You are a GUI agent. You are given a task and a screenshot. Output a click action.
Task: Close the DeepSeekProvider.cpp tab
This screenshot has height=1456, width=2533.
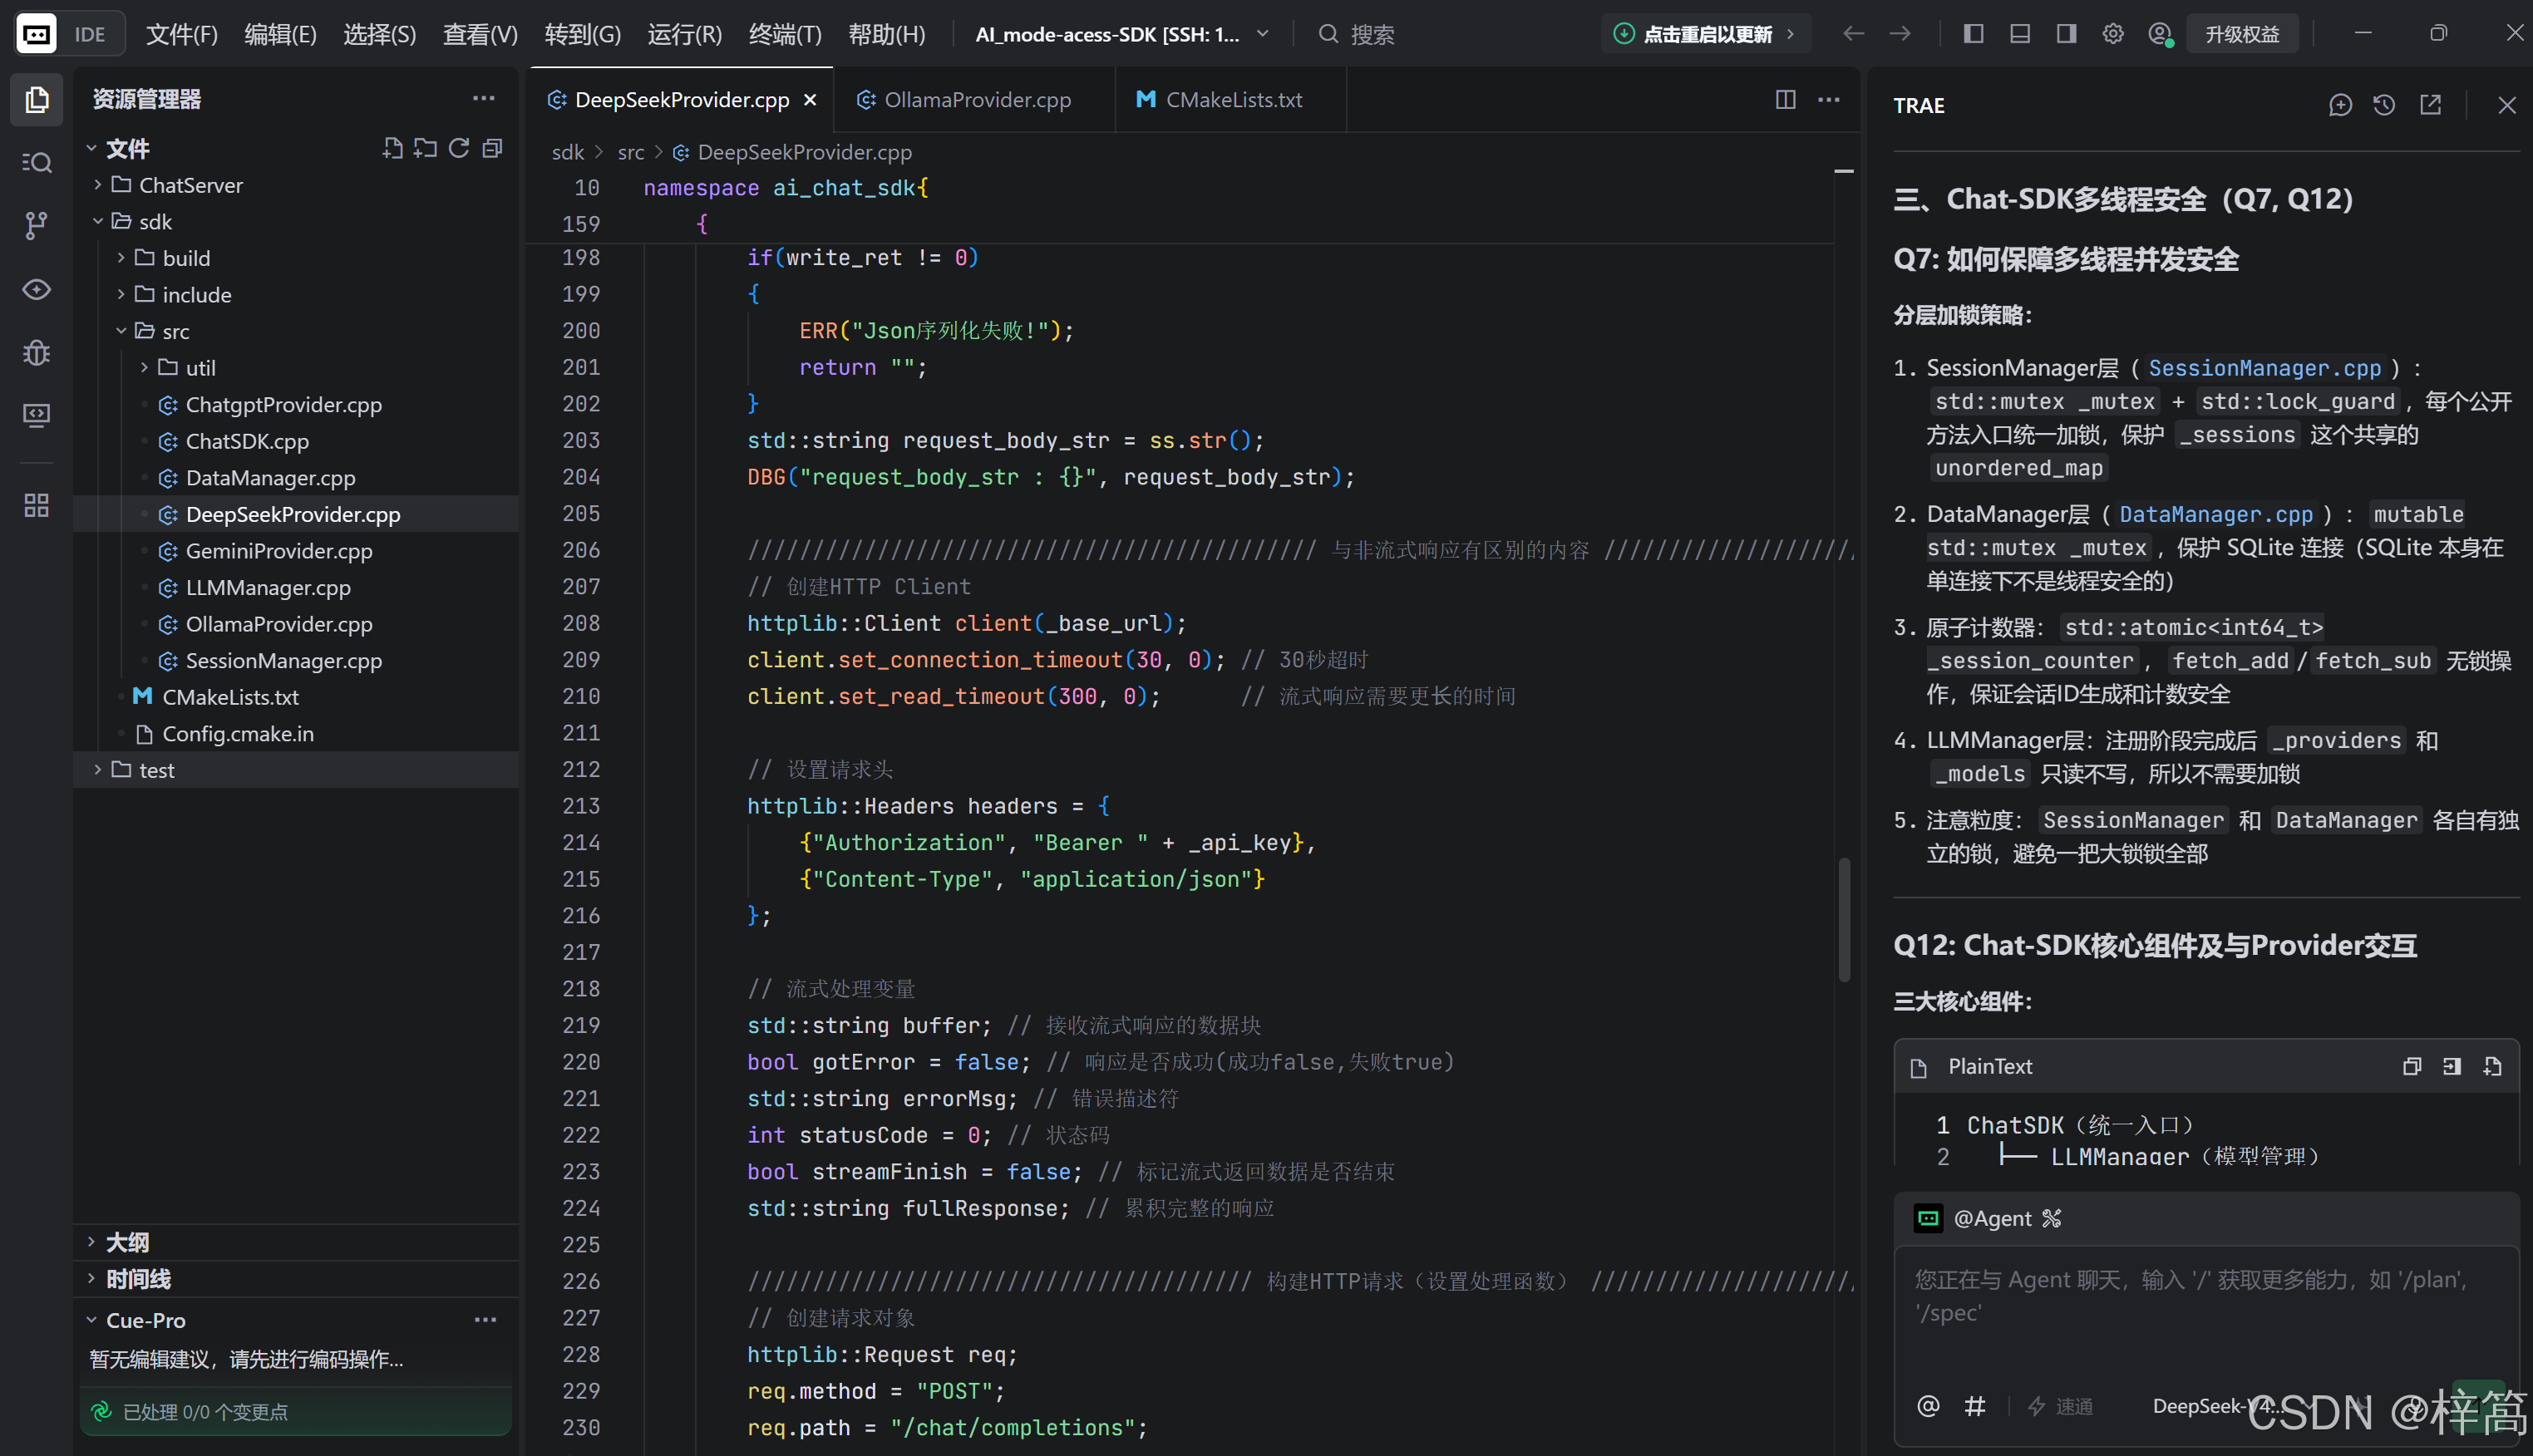810,99
